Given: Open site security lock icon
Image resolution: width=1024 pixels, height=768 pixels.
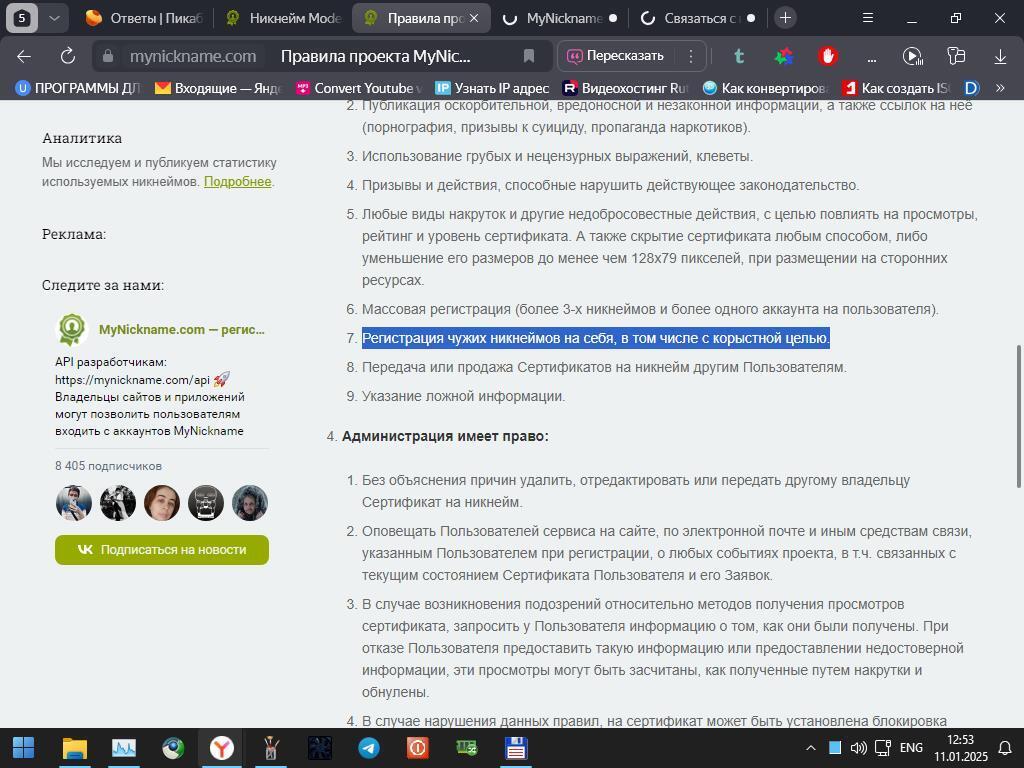Looking at the screenshot, I should pos(108,56).
